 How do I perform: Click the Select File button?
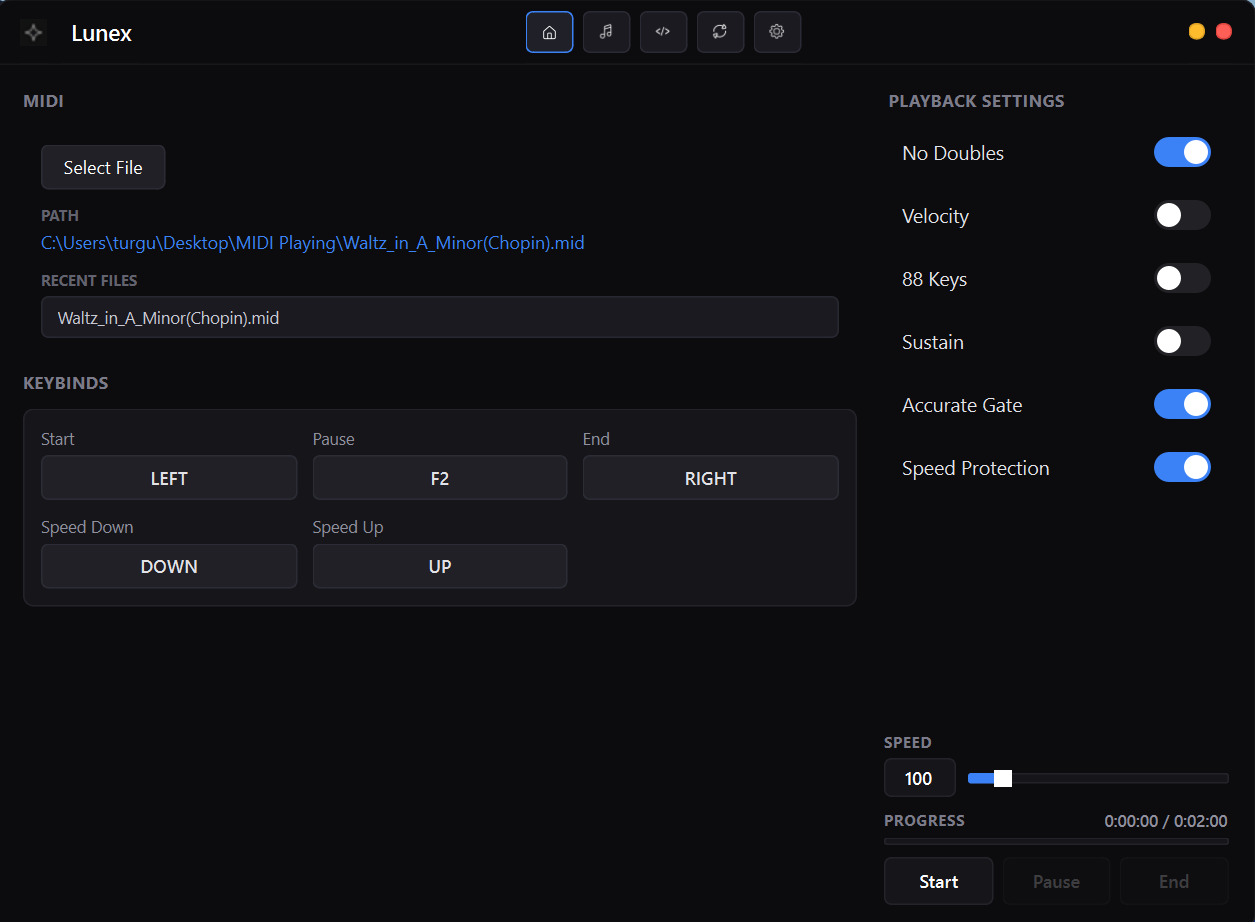click(x=103, y=167)
